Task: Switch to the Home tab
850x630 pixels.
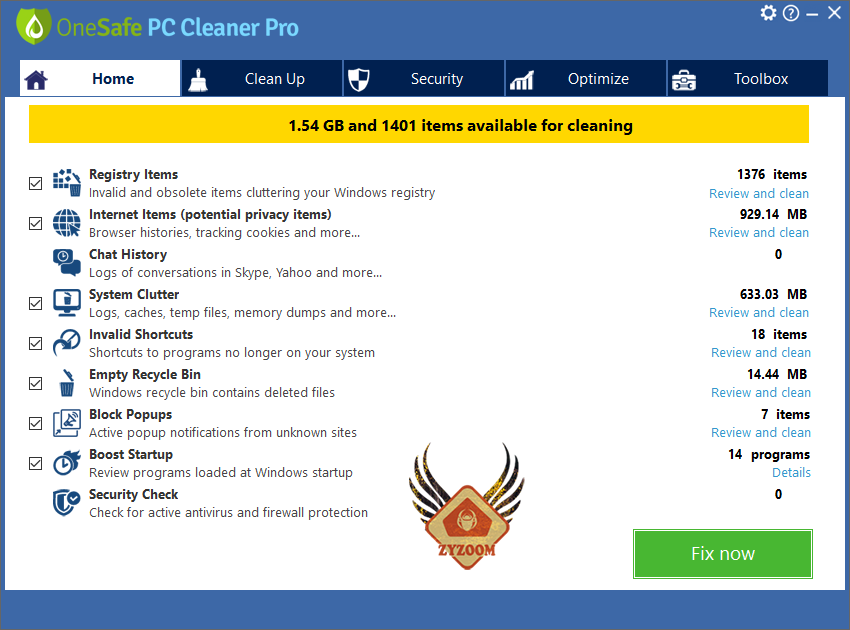Action: point(100,79)
